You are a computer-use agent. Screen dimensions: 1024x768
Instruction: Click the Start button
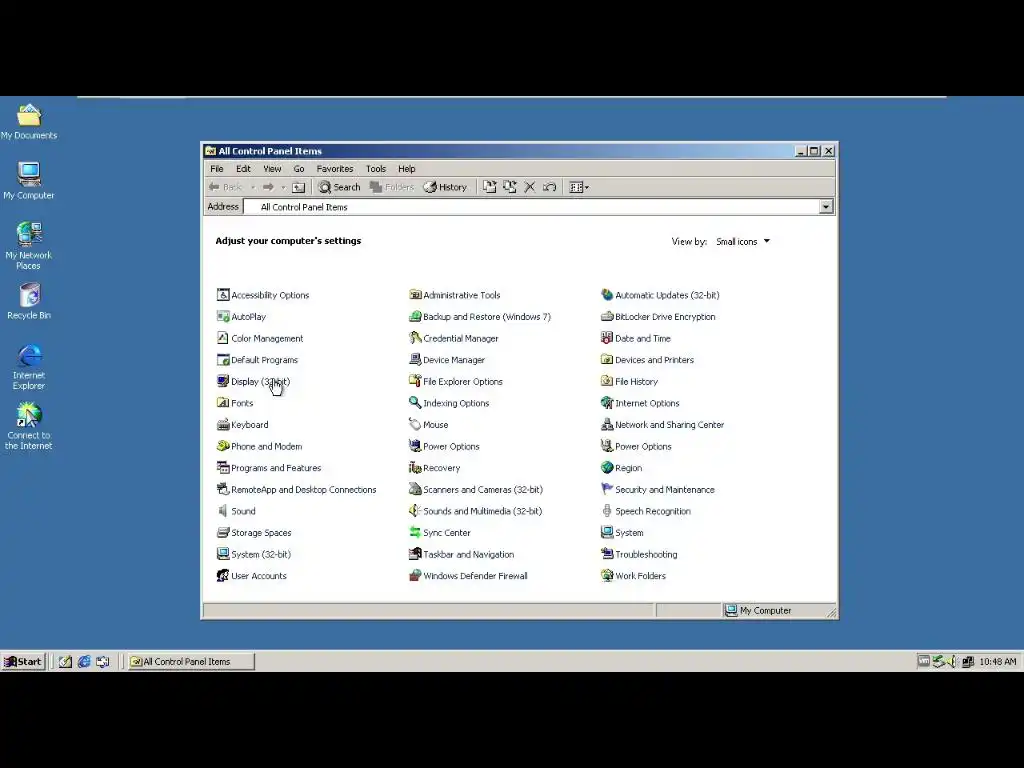click(24, 662)
